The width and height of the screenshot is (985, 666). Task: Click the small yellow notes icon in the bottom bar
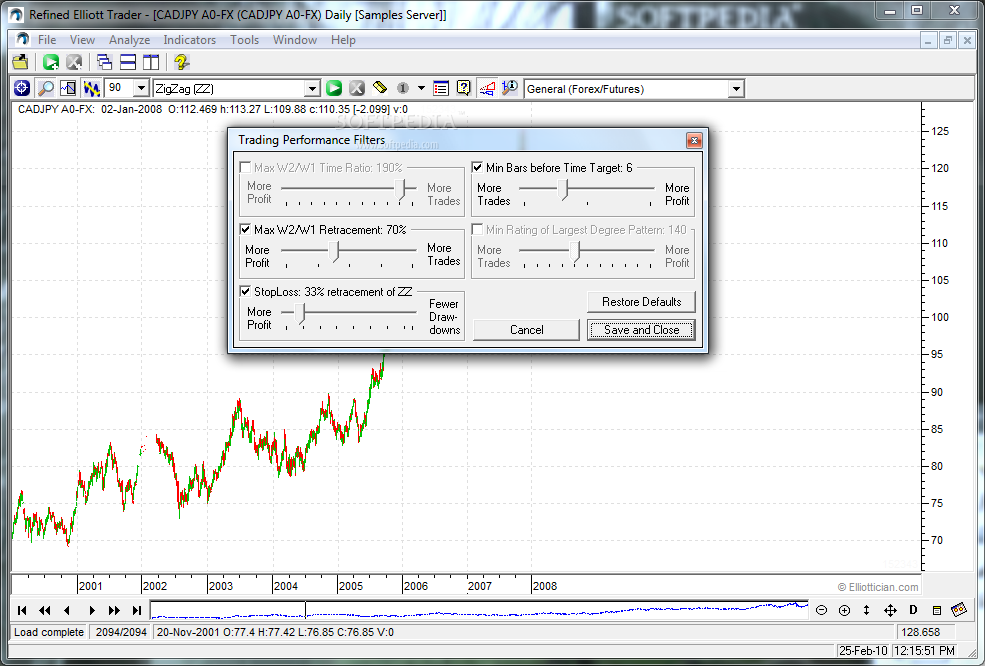pos(937,610)
